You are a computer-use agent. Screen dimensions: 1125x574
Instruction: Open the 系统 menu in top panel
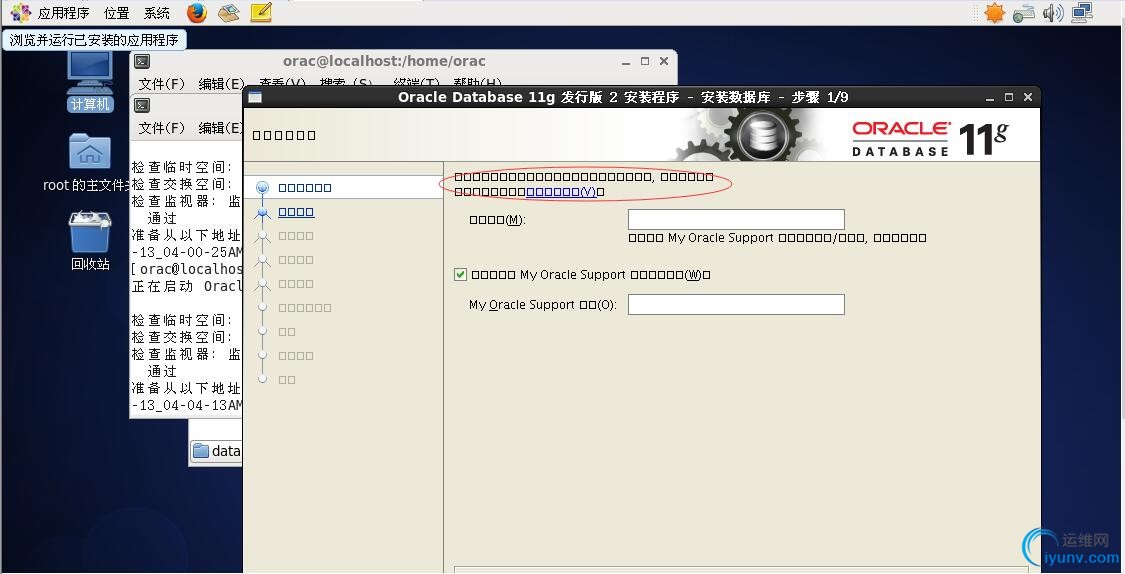click(x=156, y=13)
